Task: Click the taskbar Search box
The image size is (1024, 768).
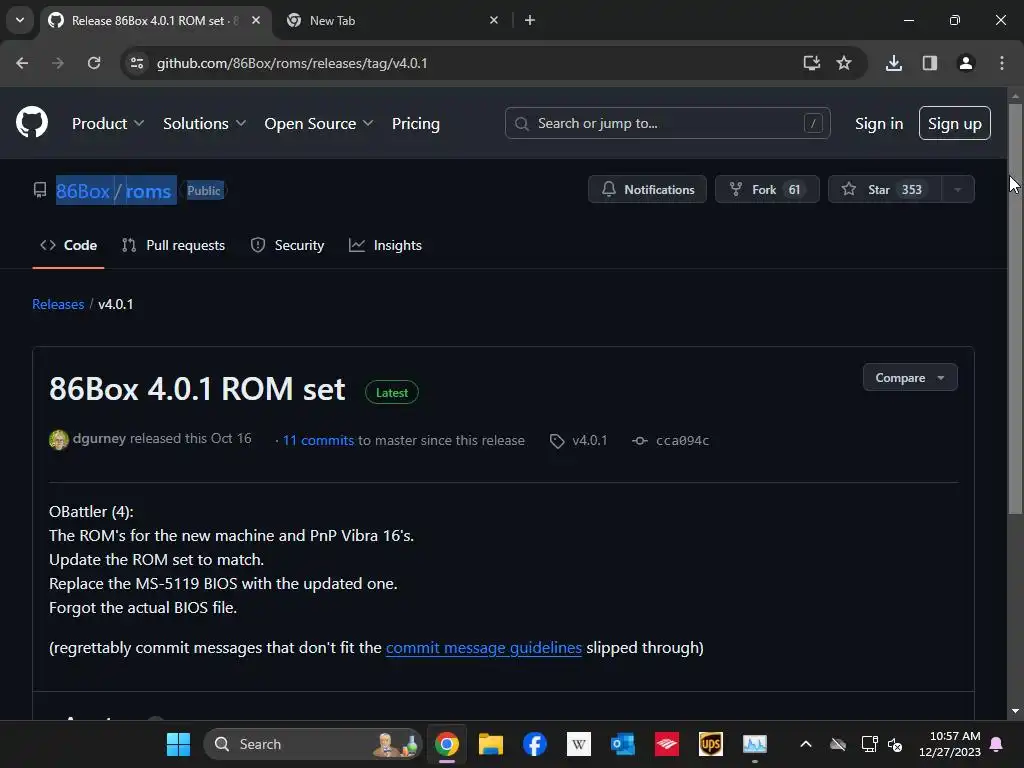Action: pos(313,744)
